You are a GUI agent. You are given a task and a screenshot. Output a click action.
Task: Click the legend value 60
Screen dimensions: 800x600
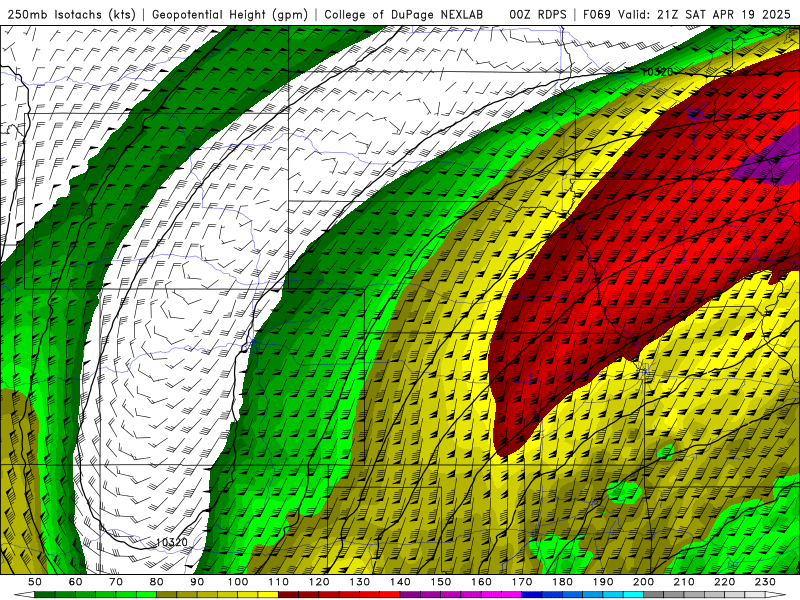coord(76,582)
